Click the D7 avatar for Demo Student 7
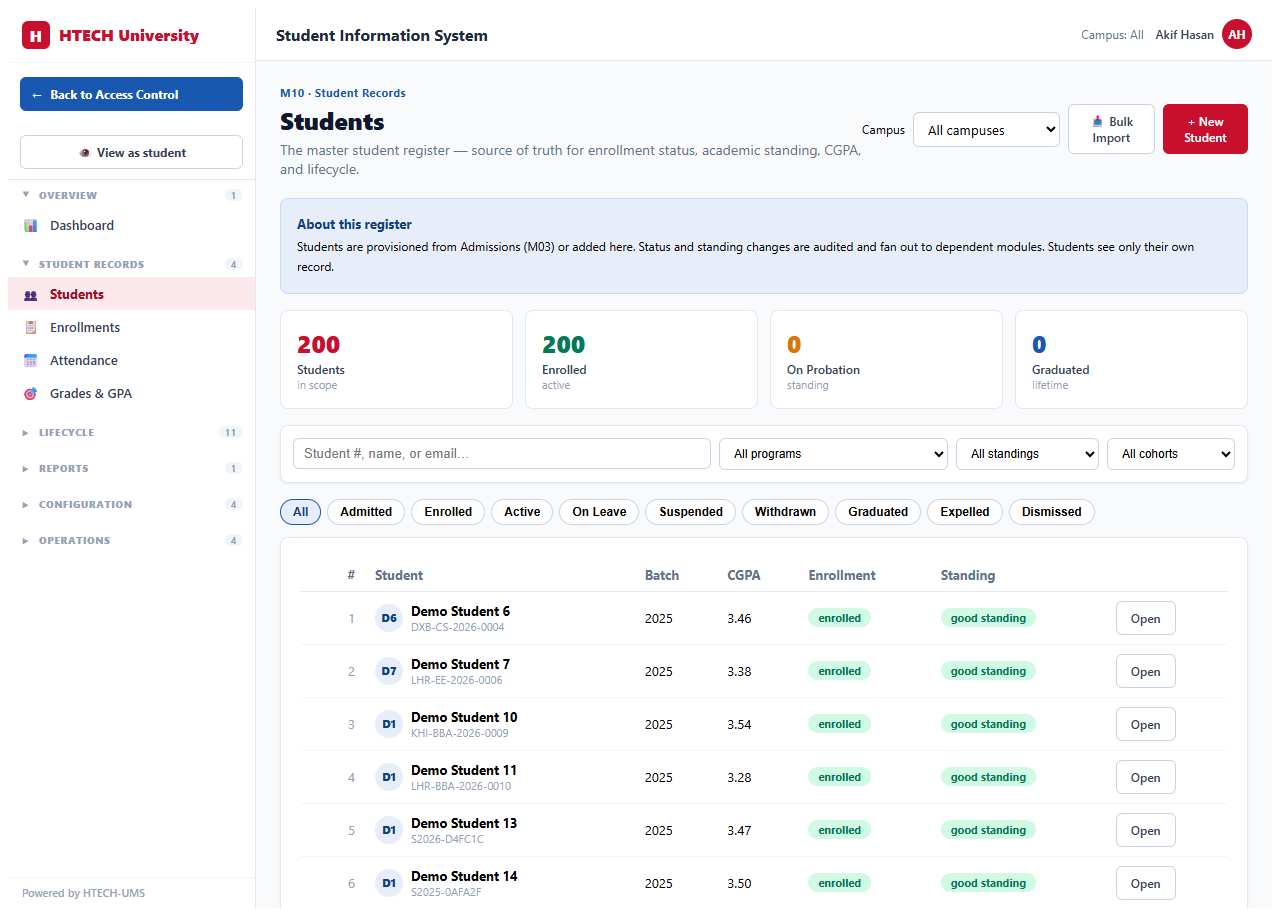 tap(389, 671)
